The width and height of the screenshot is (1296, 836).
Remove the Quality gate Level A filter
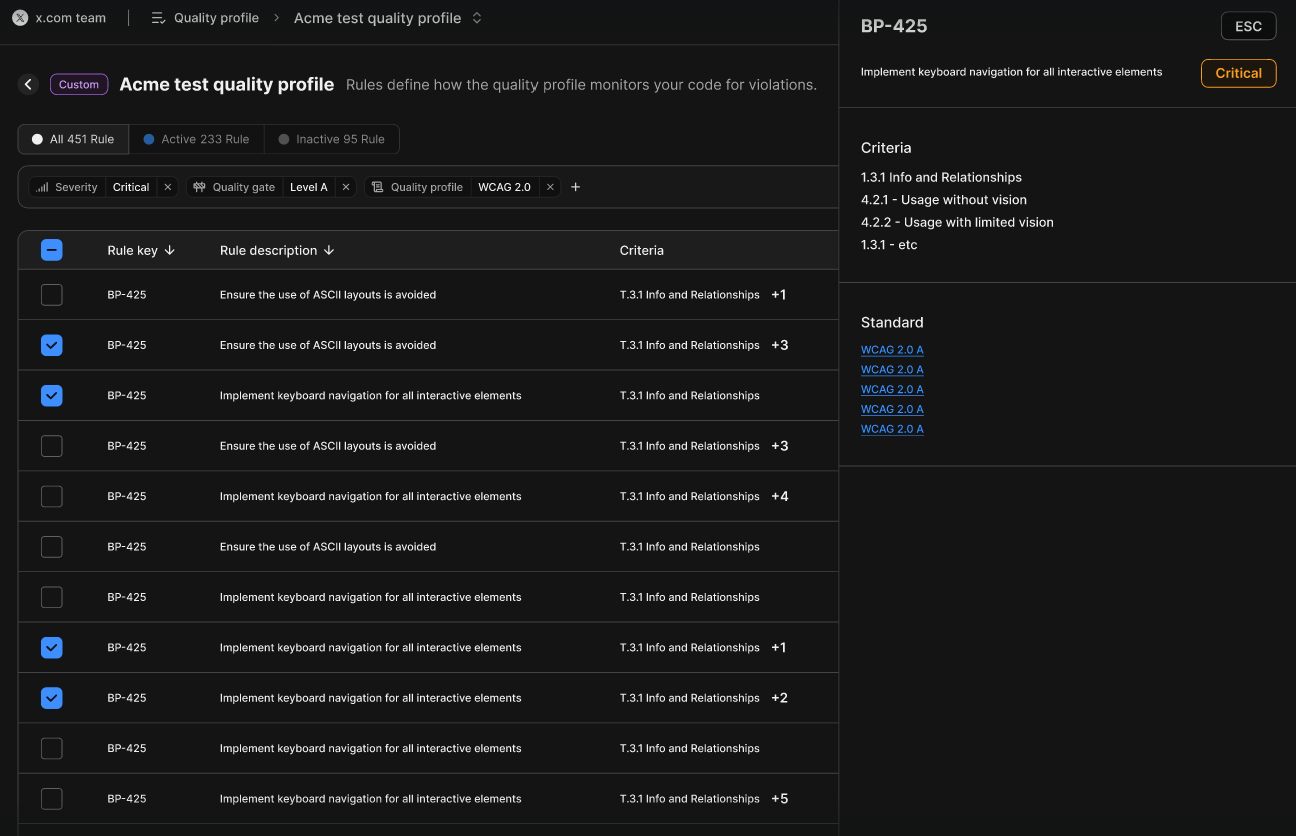click(x=346, y=187)
